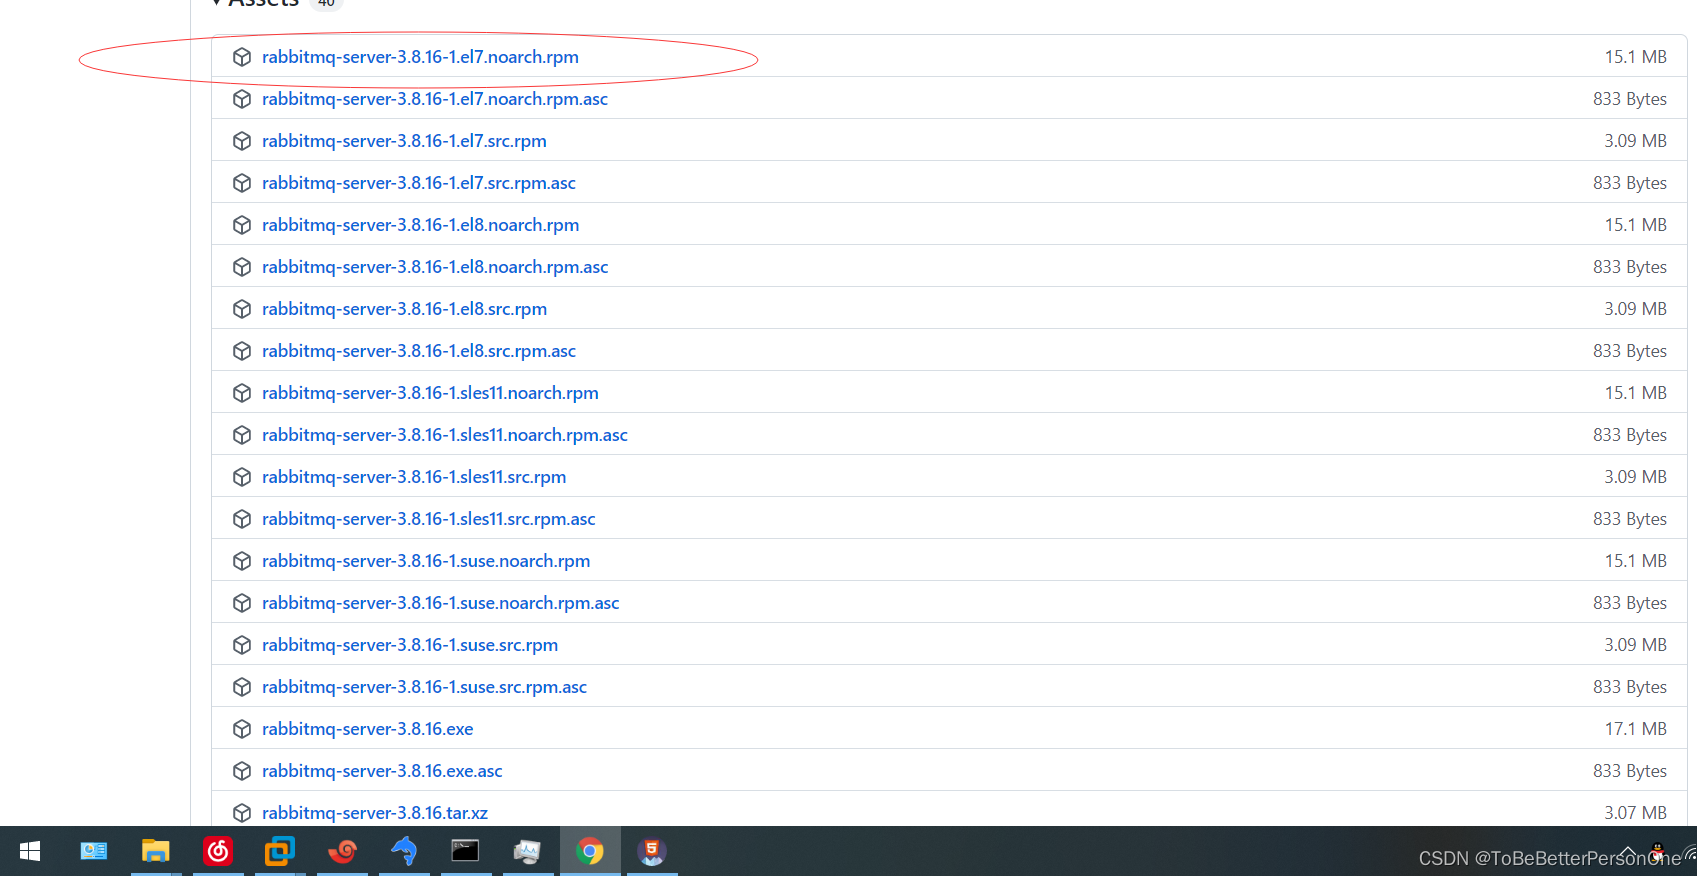Download rabbitmq-server-3.8.16-1.el7.src.rpm.asc
This screenshot has width=1697, height=876.
point(419,183)
